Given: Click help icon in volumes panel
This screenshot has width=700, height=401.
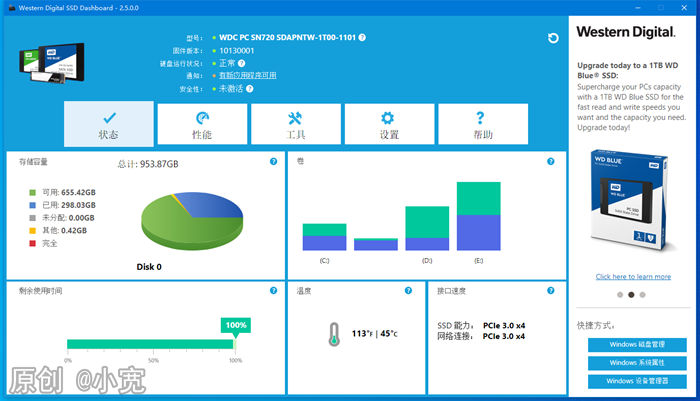Looking at the screenshot, I should [x=551, y=162].
